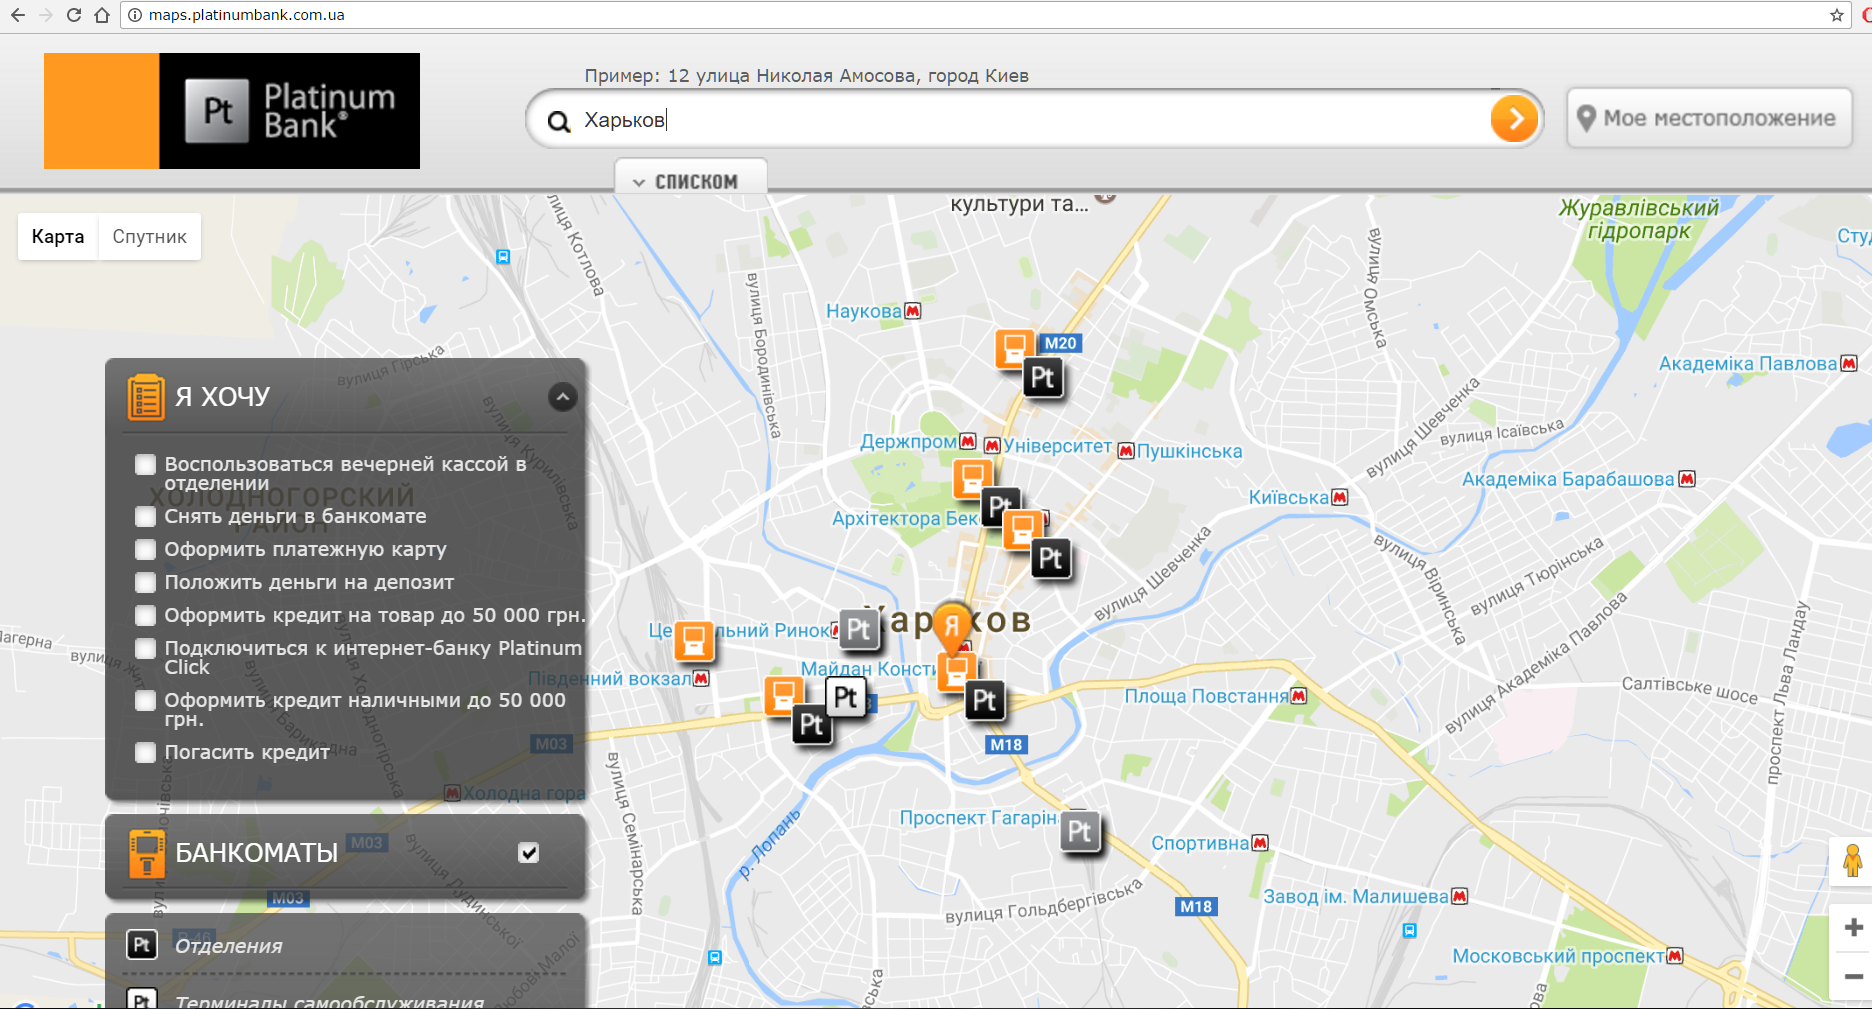The height and width of the screenshot is (1009, 1872).
Task: Click the Спортивна metro station label
Action: (x=1200, y=843)
